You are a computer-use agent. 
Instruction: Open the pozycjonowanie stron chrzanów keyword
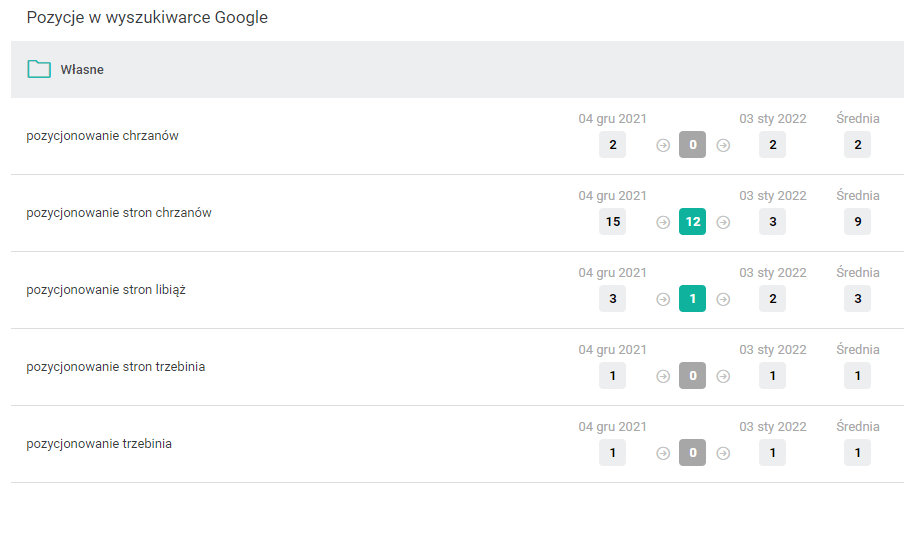[119, 213]
